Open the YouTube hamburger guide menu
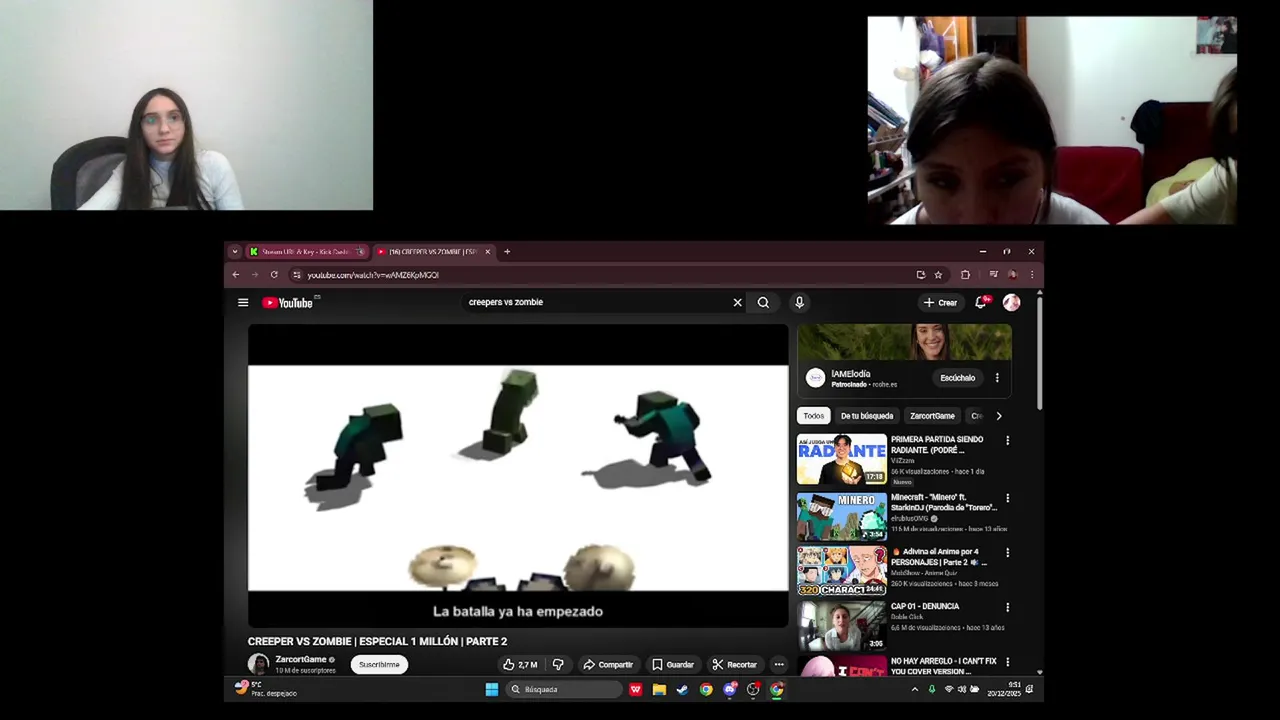This screenshot has height=720, width=1280. point(243,302)
